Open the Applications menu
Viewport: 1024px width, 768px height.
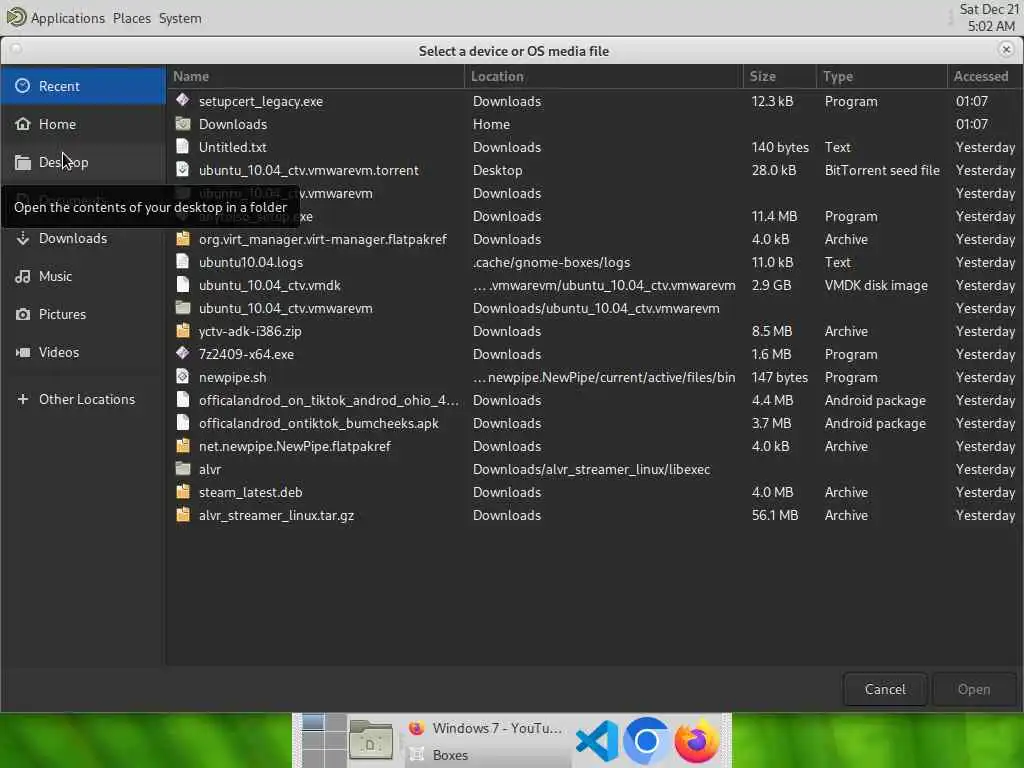[x=67, y=18]
